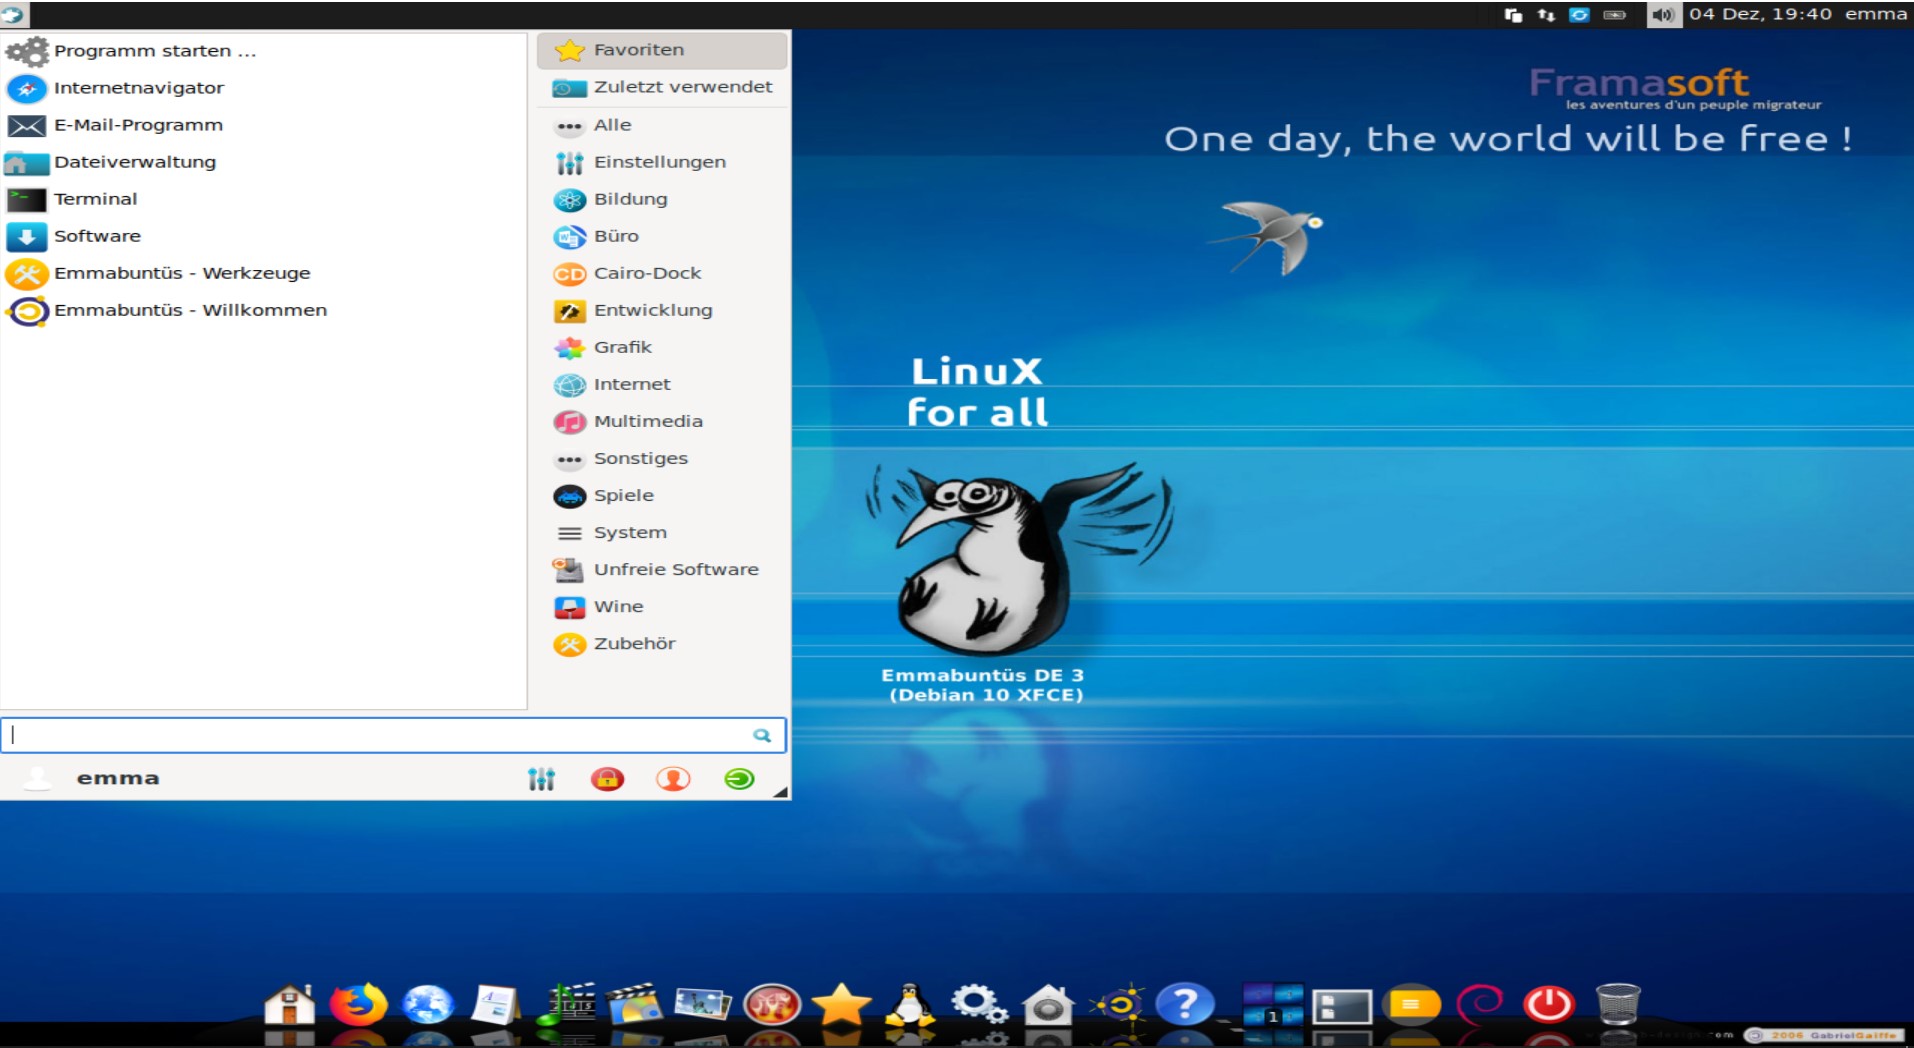Image resolution: width=1914 pixels, height=1048 pixels.
Task: Launch Terminal from the favorites list
Action: (264, 199)
